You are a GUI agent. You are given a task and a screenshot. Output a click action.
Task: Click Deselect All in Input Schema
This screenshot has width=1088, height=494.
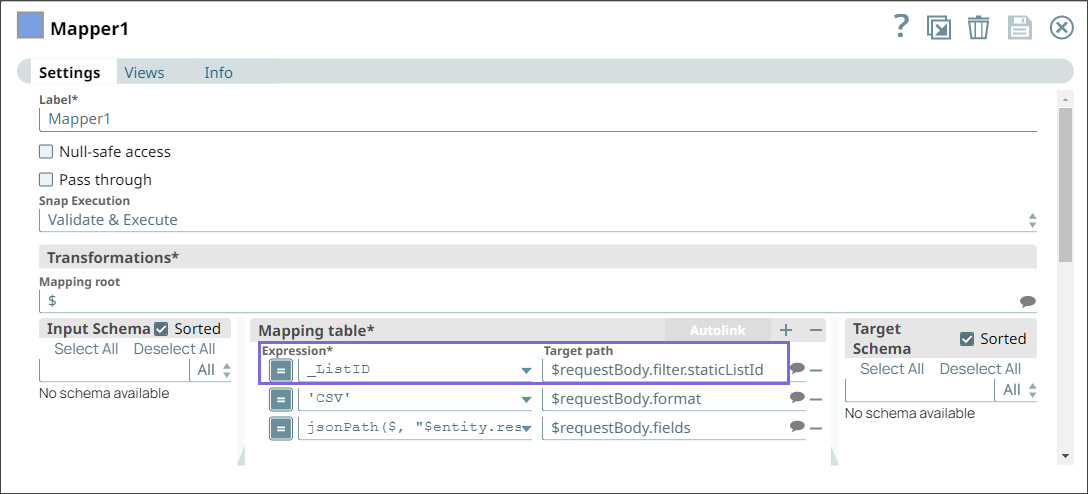coord(174,349)
